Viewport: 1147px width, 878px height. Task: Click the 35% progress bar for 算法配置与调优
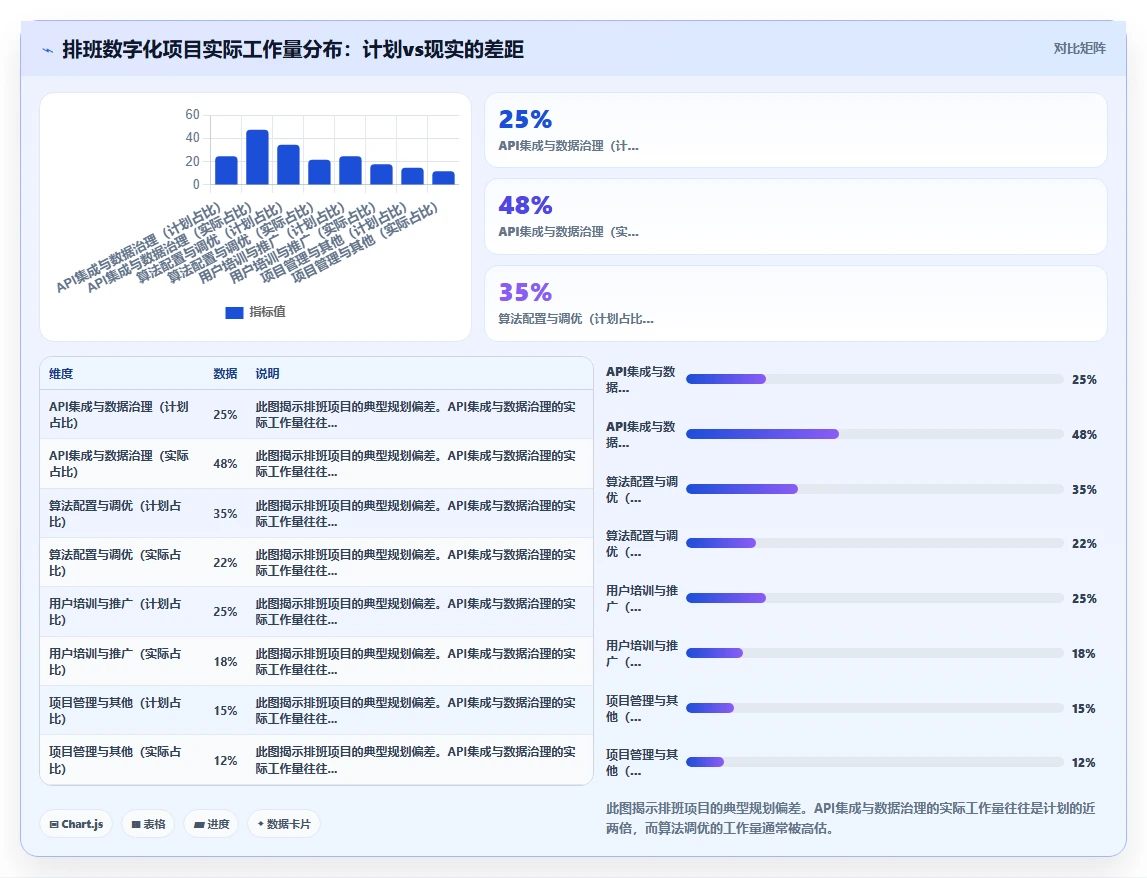[874, 489]
